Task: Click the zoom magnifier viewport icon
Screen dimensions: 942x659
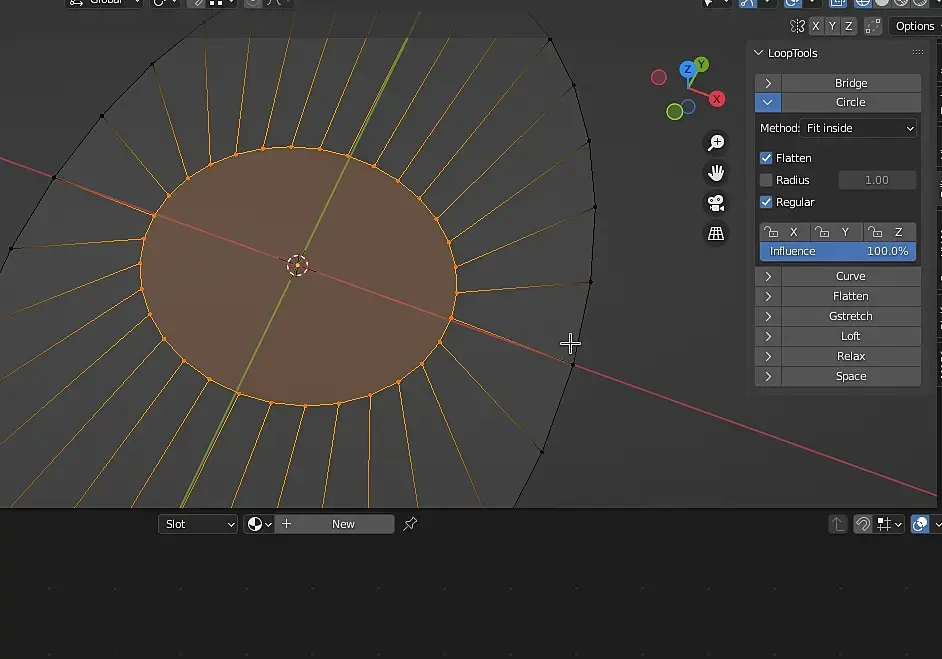Action: tap(716, 143)
